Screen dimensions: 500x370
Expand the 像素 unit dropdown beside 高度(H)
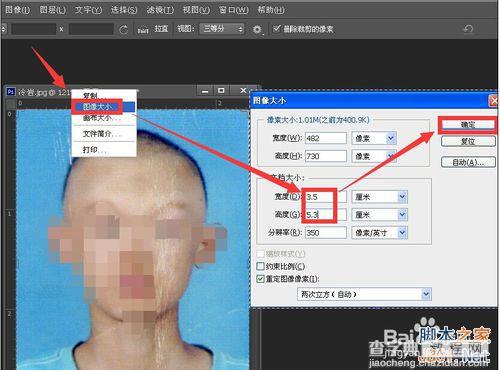391,156
